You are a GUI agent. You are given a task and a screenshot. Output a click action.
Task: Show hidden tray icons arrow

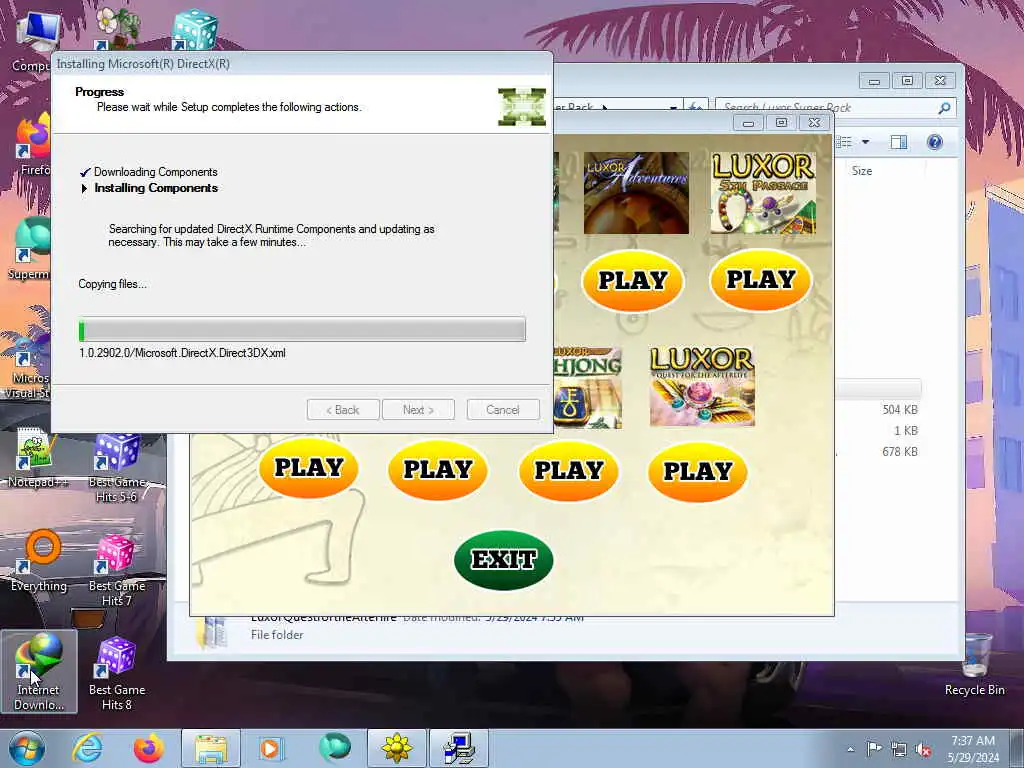[850, 749]
